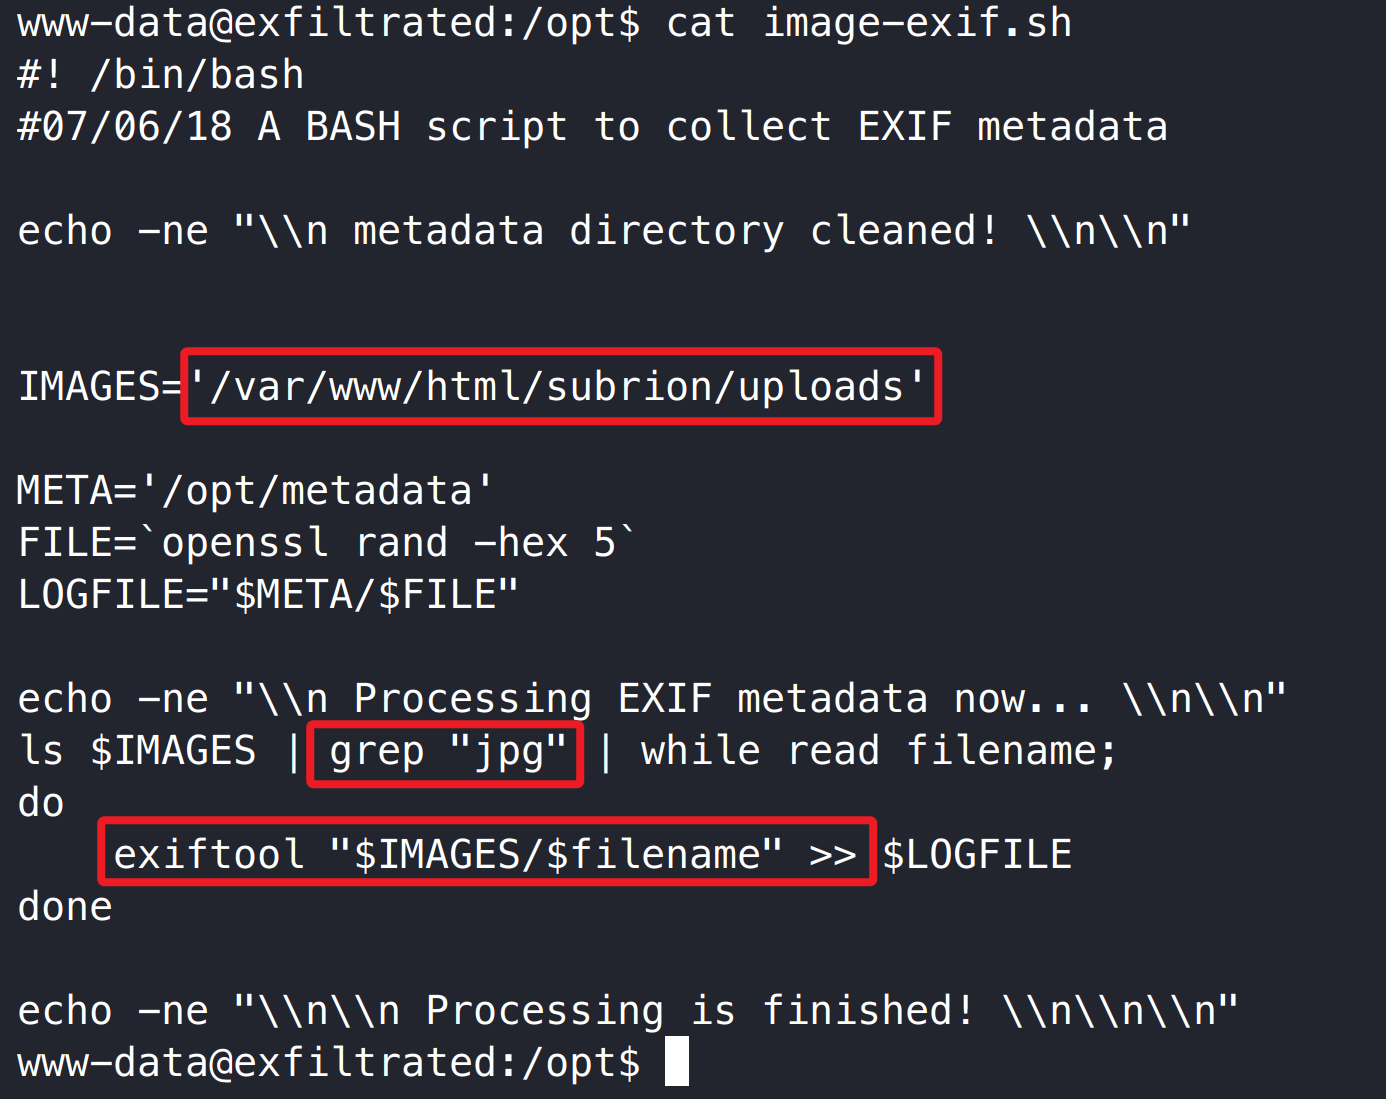
Task: Click the terminal cursor block at the prompt
Action: point(677,1061)
